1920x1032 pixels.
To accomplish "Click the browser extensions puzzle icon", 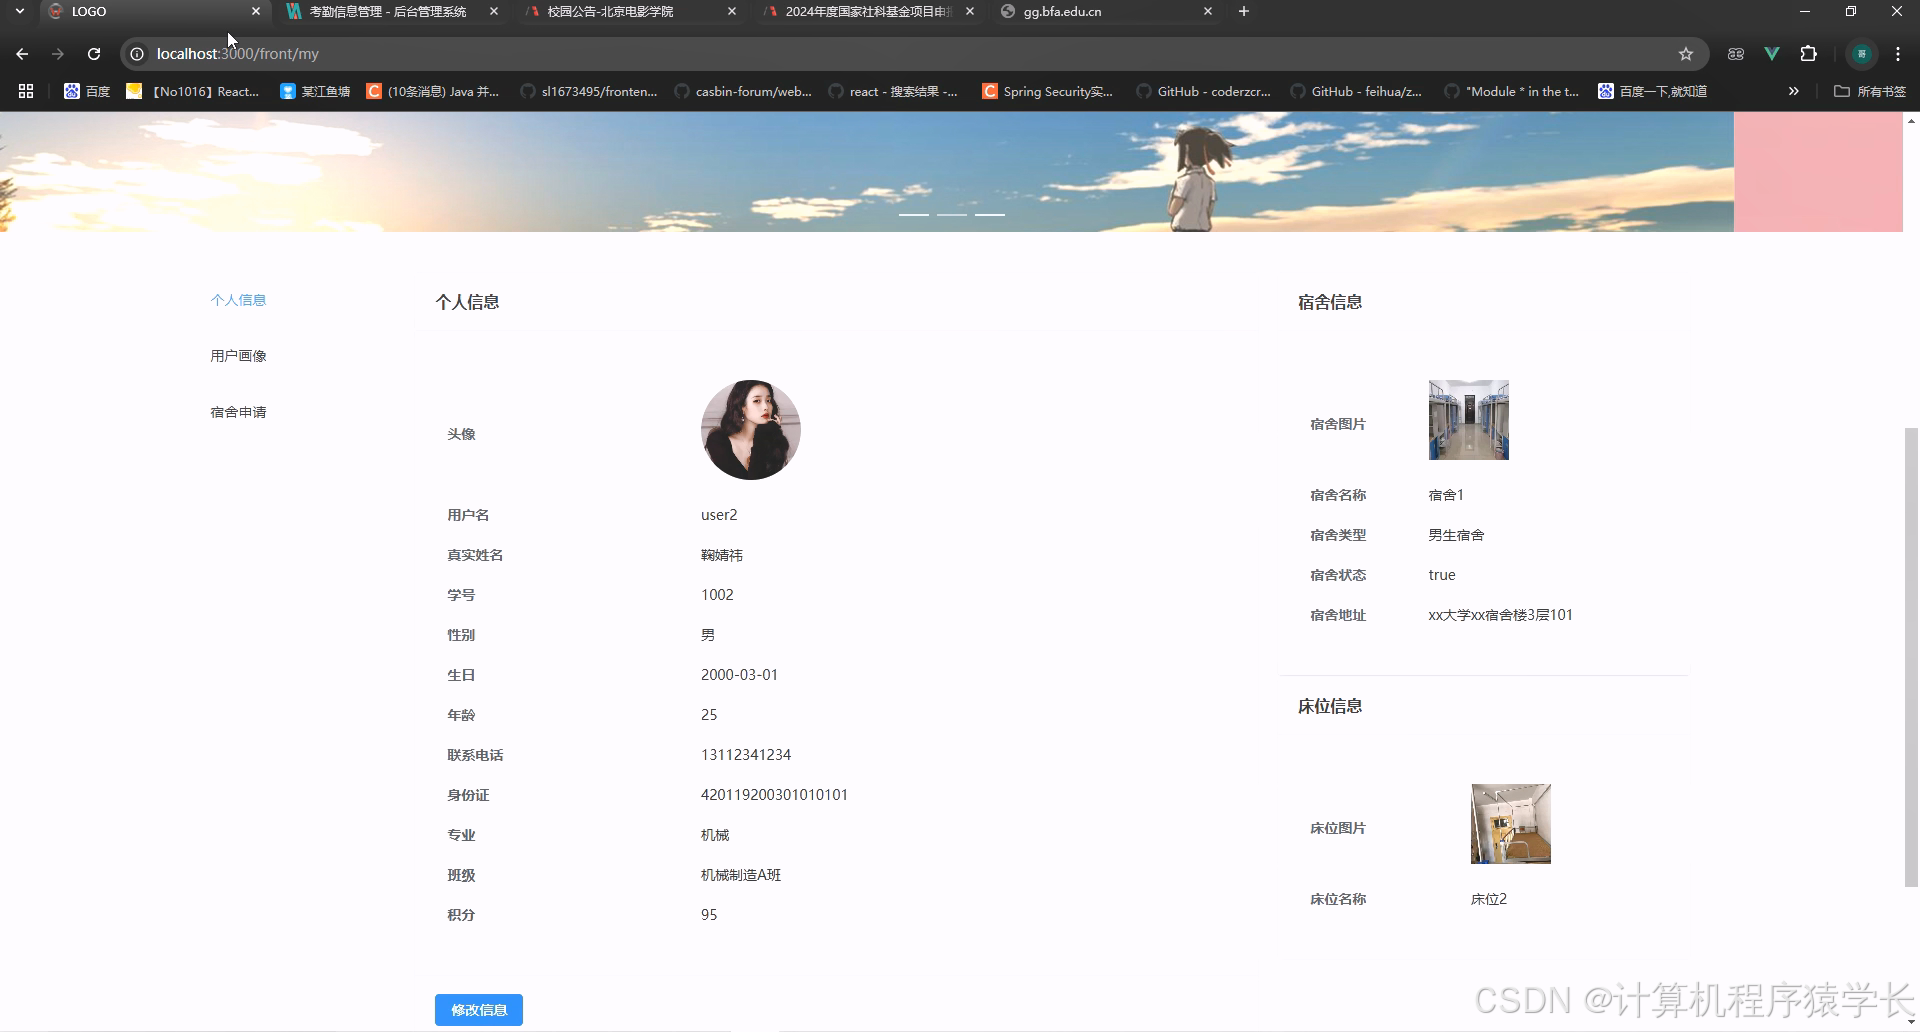I will (x=1809, y=53).
